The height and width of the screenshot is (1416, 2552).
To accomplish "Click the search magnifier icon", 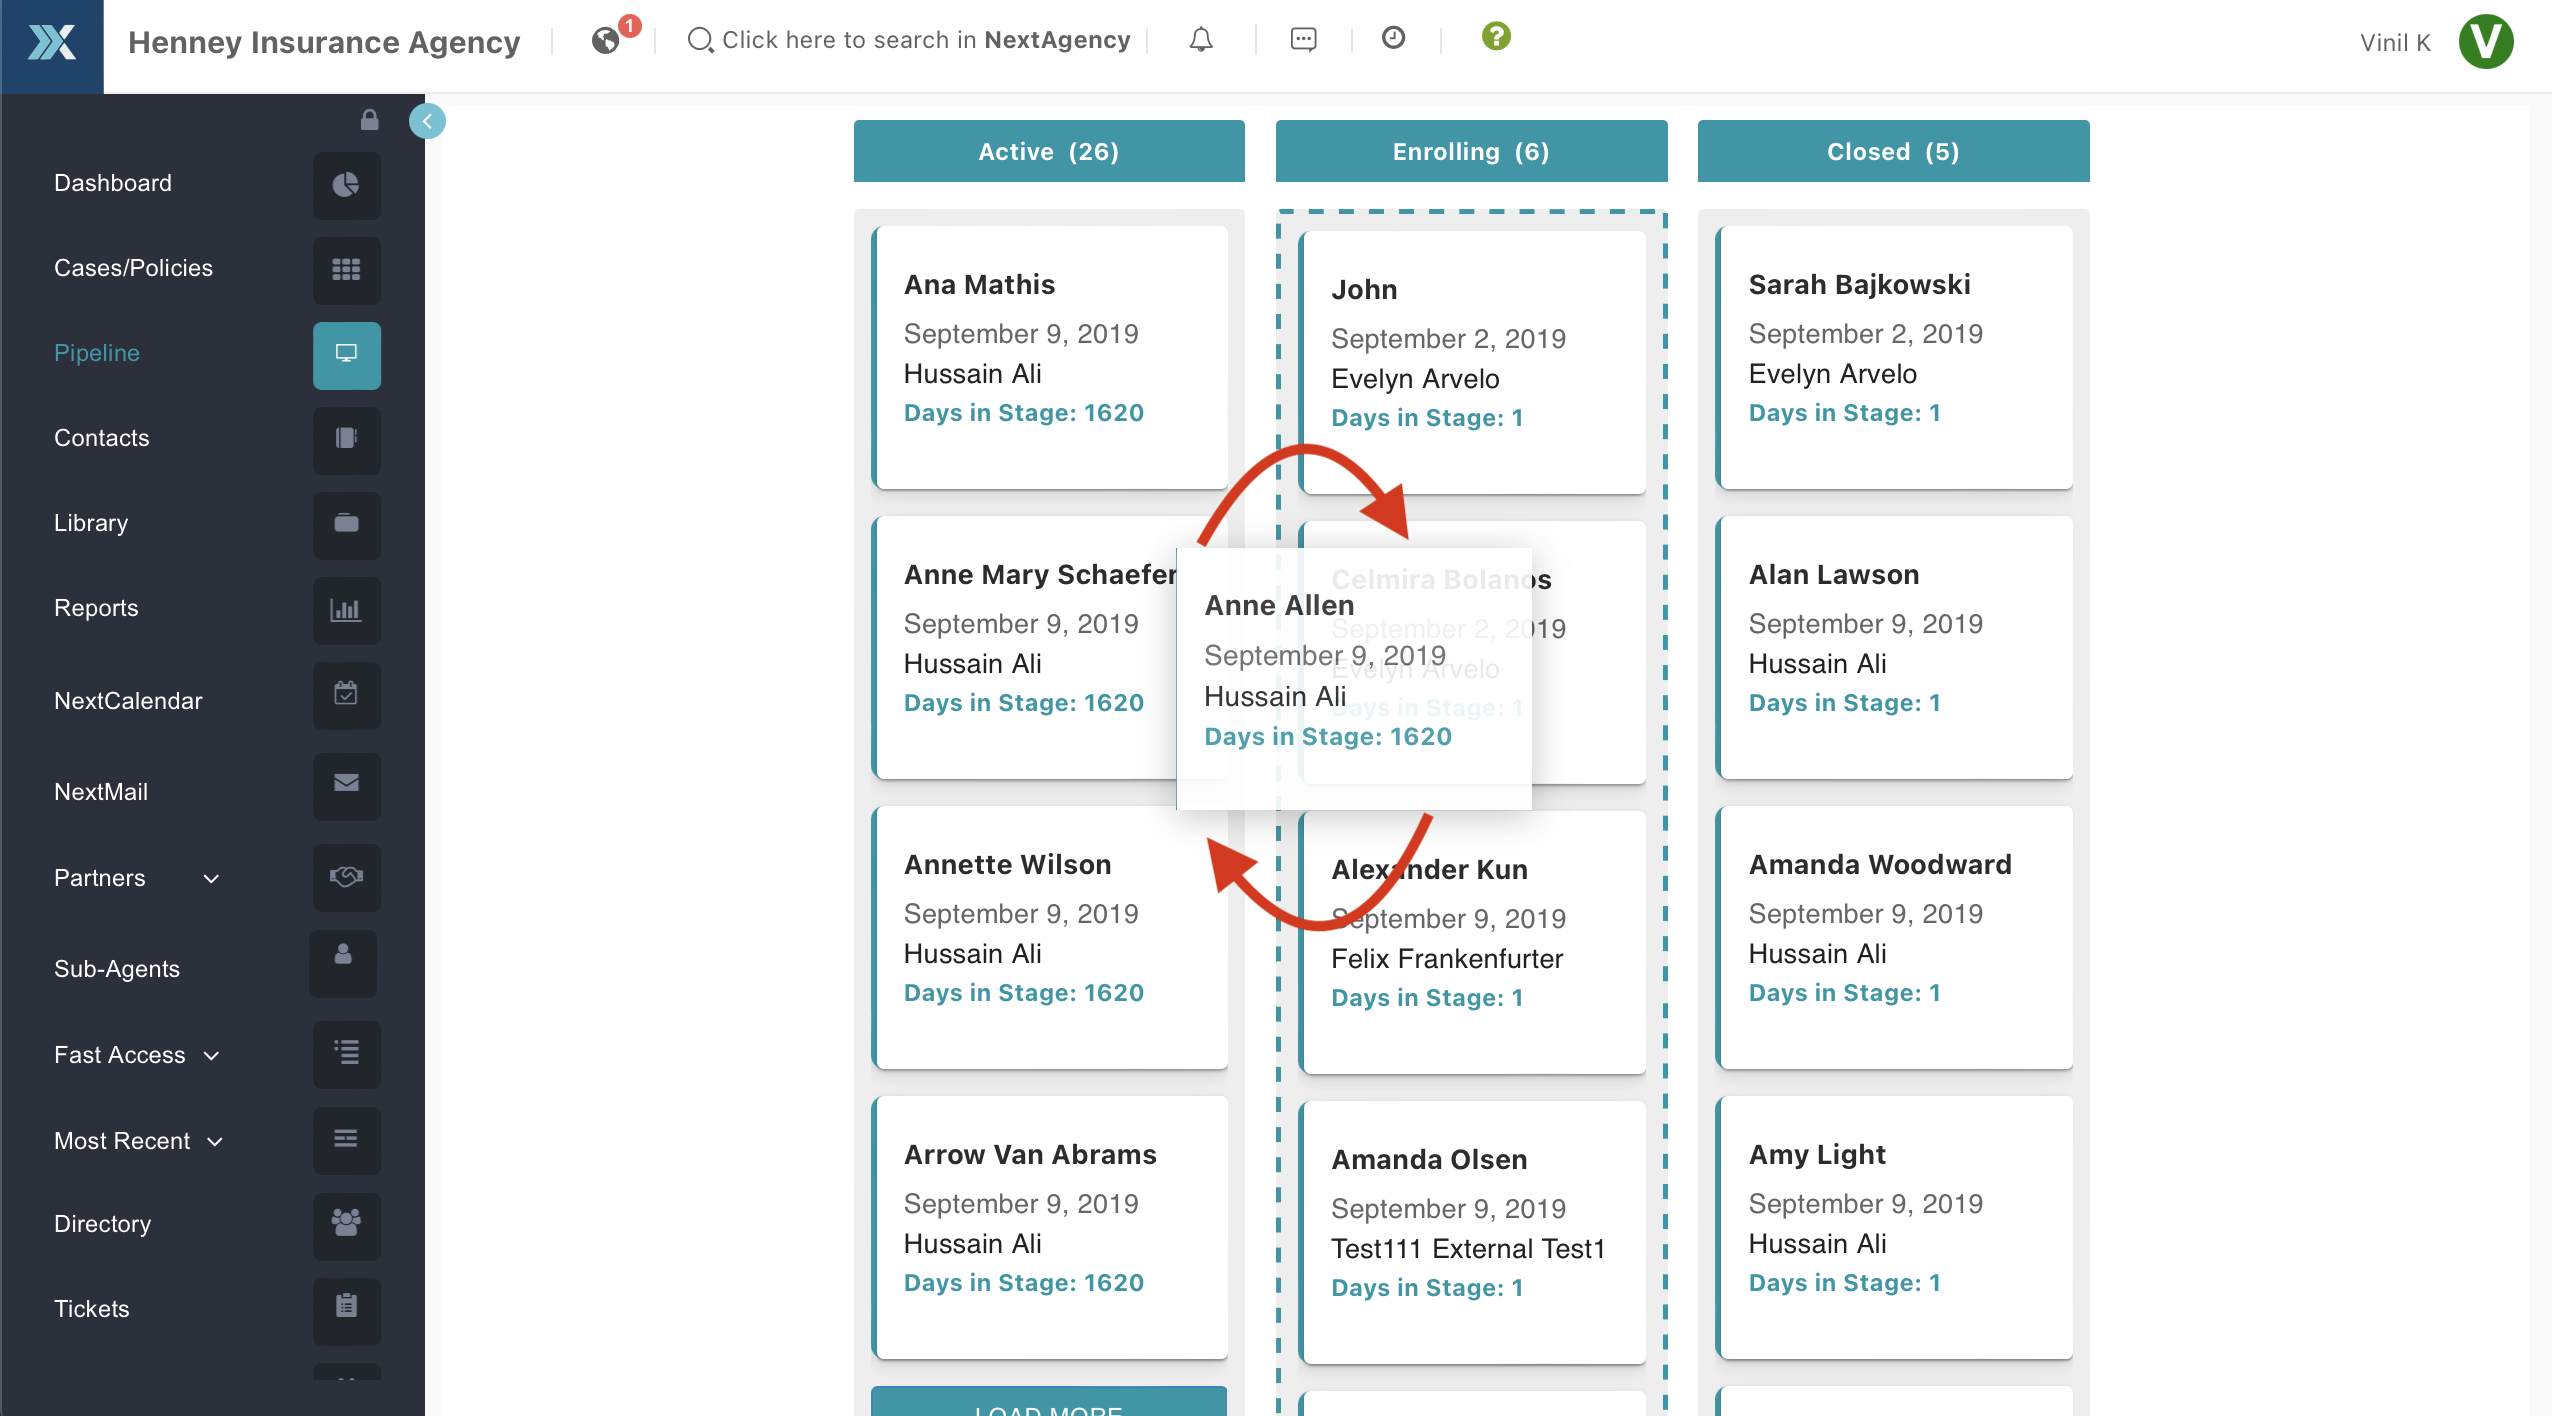I will tap(699, 40).
